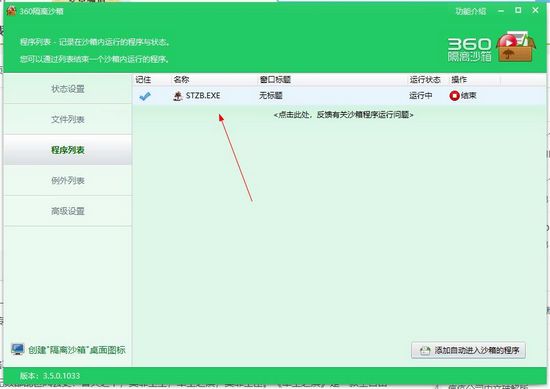
Task: Click the 运行中 status cell
Action: pyautogui.click(x=421, y=95)
